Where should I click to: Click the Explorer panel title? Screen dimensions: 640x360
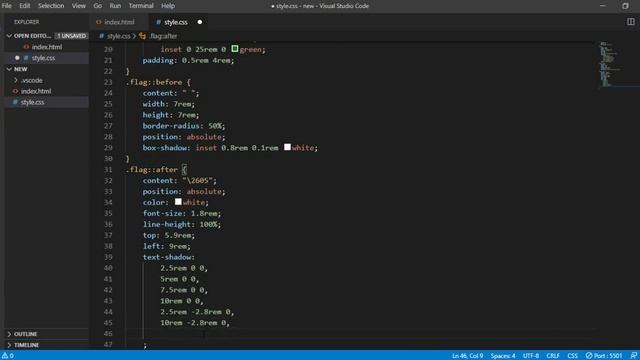pyautogui.click(x=27, y=22)
